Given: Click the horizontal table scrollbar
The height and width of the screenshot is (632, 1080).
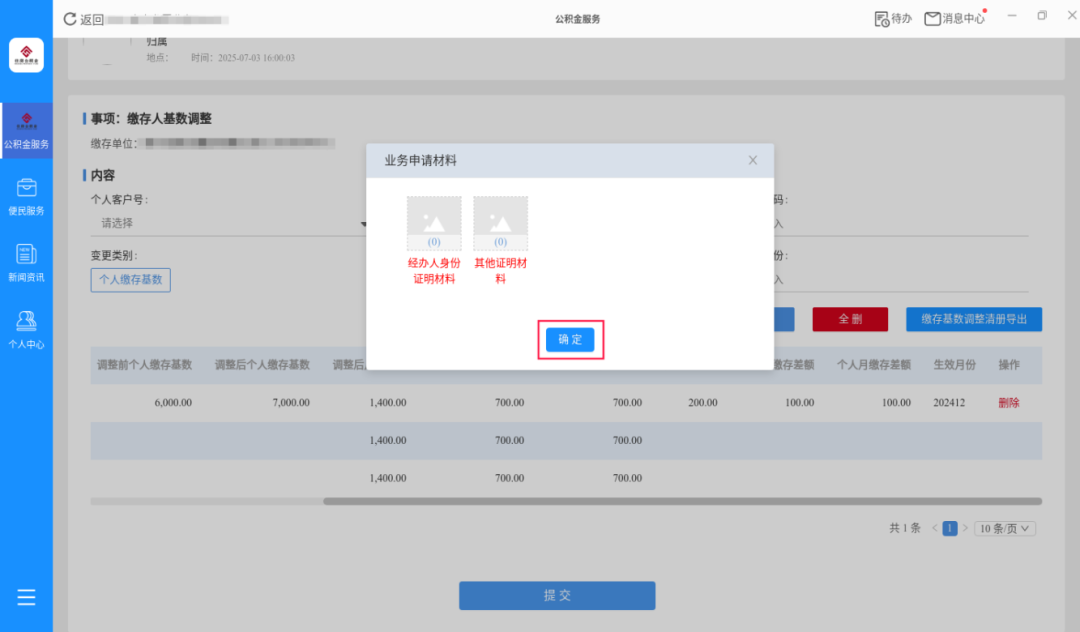Looking at the screenshot, I should click(x=683, y=502).
